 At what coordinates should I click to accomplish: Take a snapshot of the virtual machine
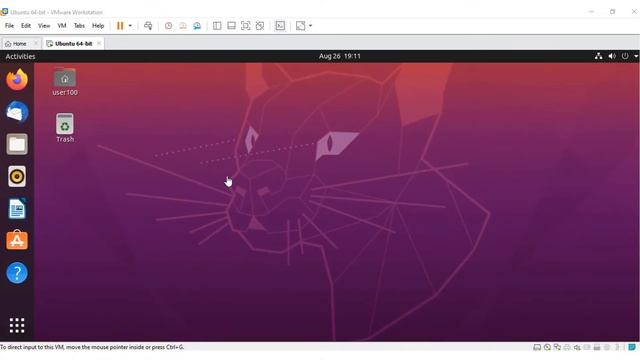[x=168, y=26]
